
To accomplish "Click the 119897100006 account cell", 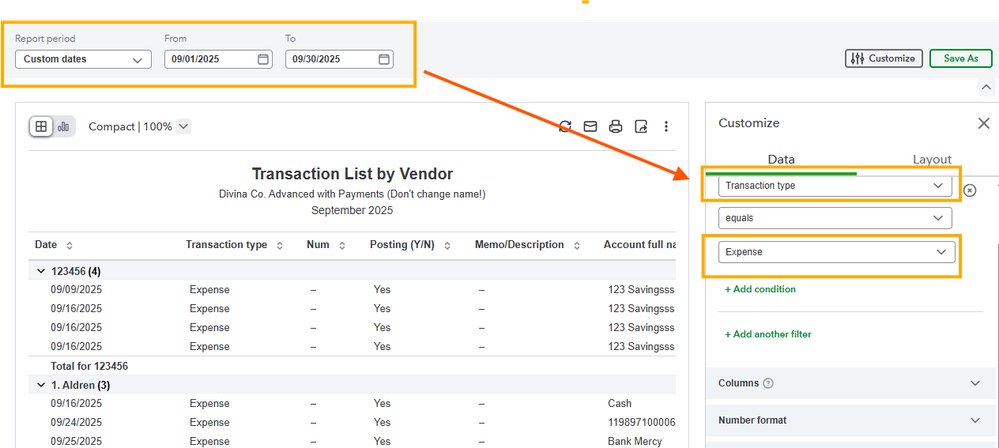I will click(642, 423).
